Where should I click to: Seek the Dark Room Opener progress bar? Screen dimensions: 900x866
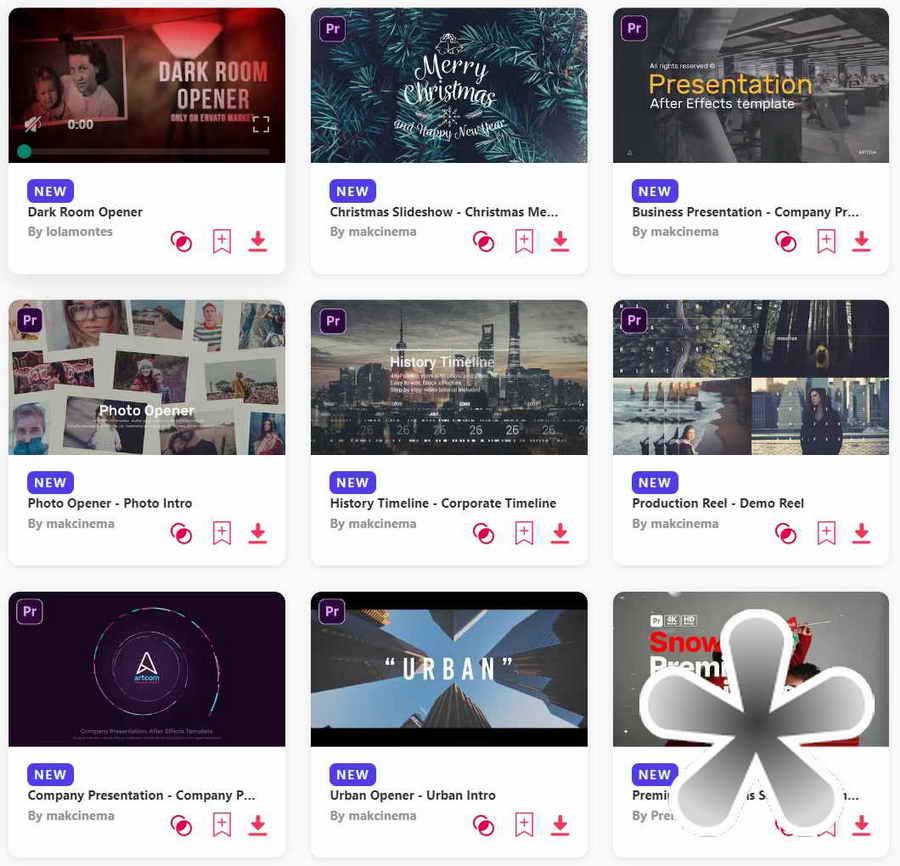pos(146,152)
